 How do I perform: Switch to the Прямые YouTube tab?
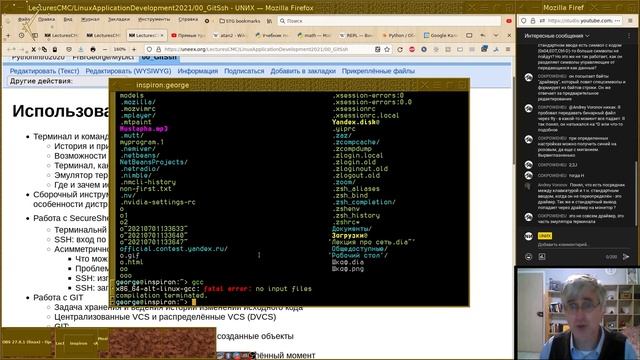pos(188,36)
